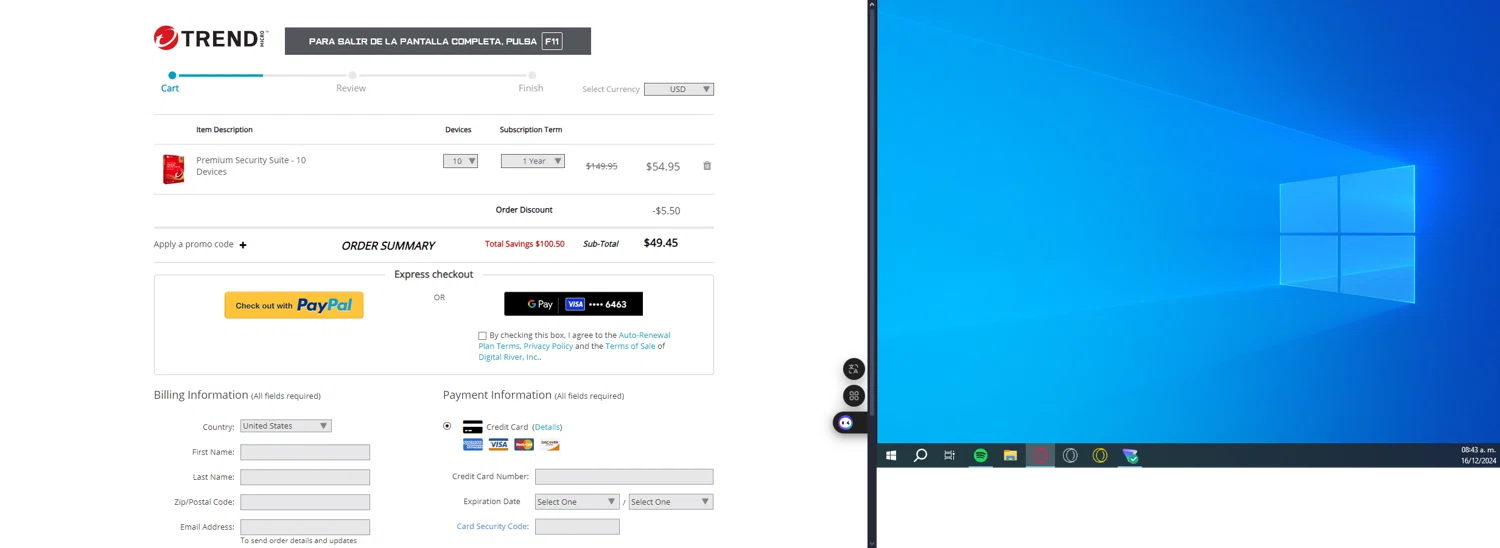Image resolution: width=1500 pixels, height=548 pixels.
Task: Click the Visa card logo under Credit Card
Action: point(498,444)
